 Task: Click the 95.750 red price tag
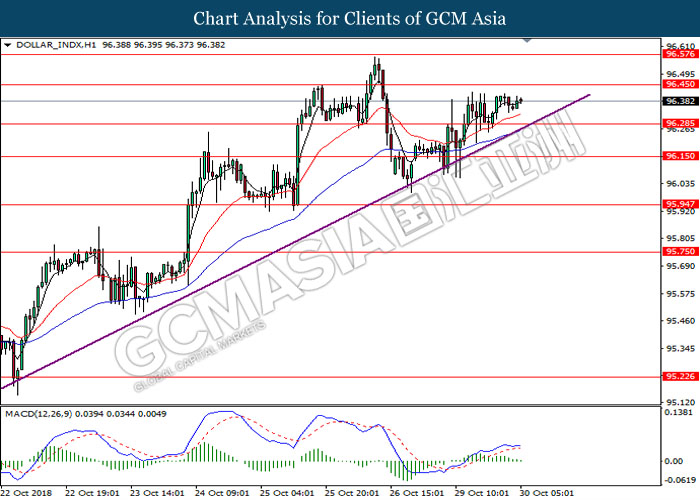point(680,252)
